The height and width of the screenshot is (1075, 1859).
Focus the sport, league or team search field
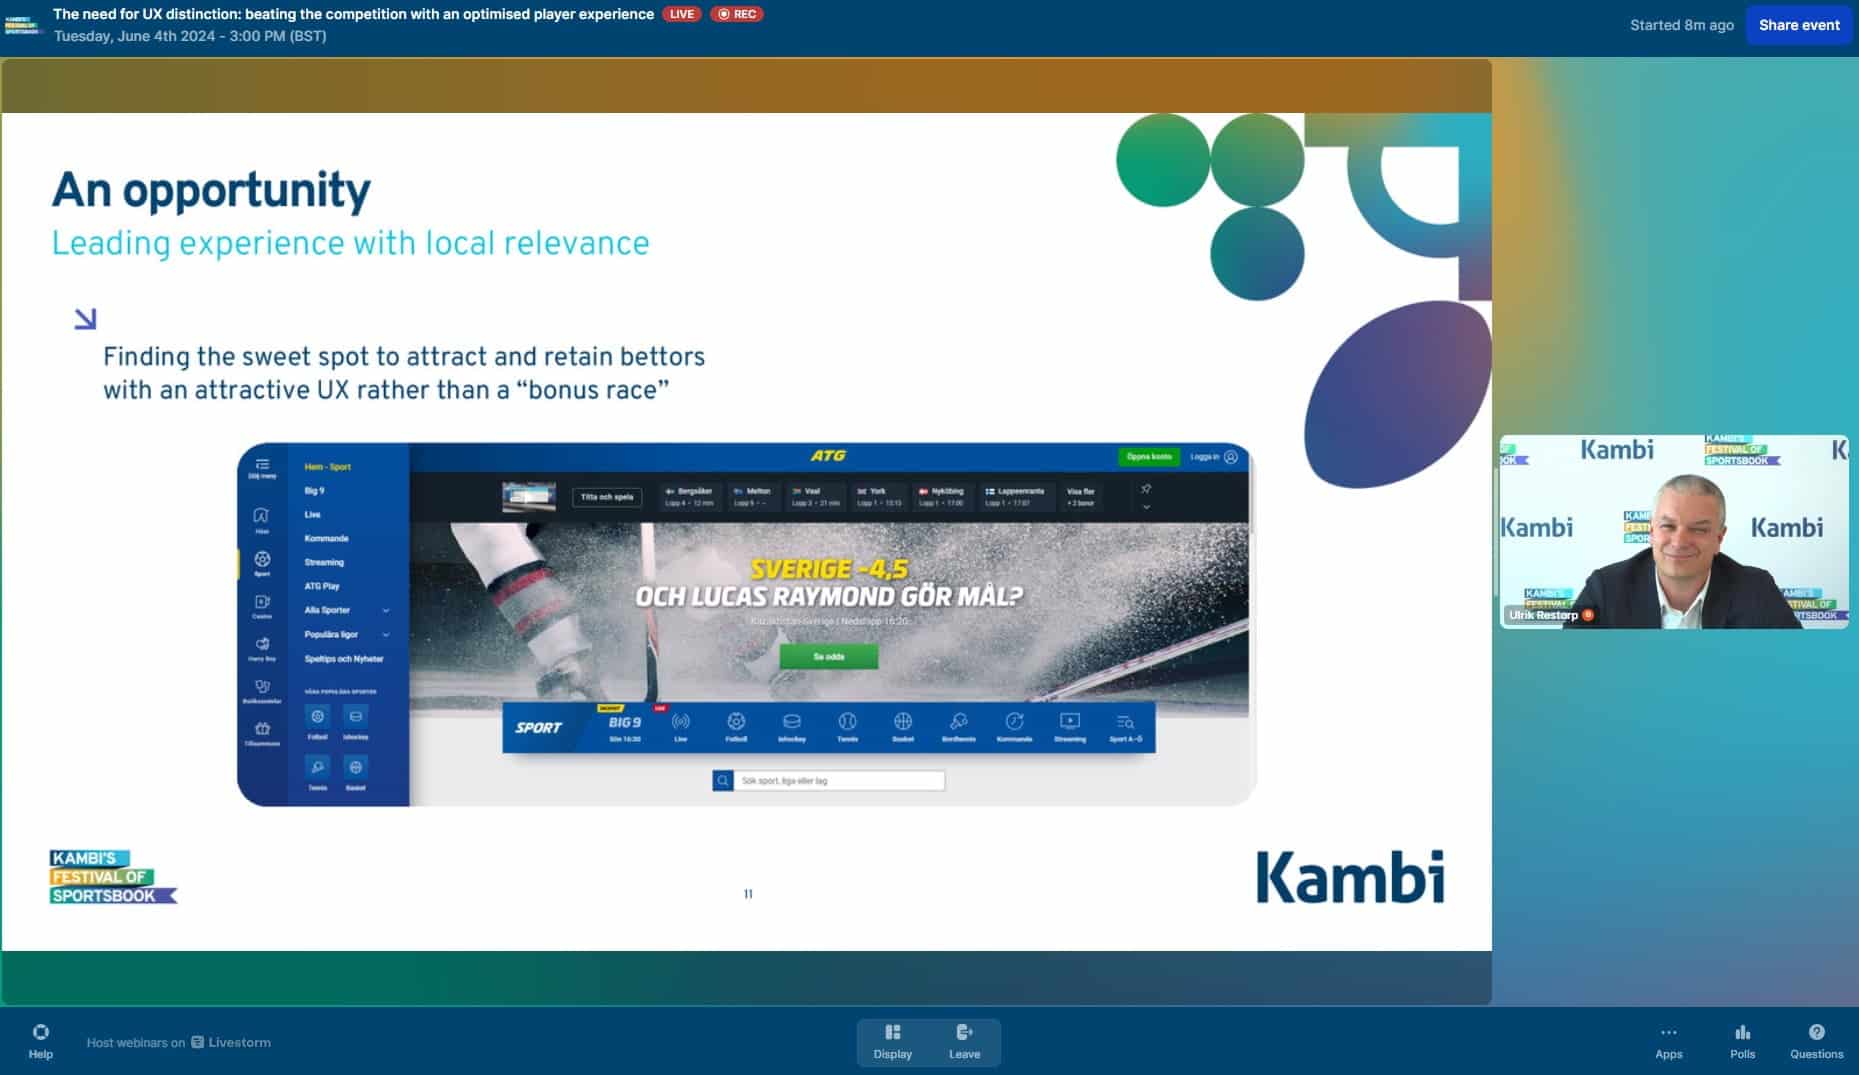[x=839, y=781]
